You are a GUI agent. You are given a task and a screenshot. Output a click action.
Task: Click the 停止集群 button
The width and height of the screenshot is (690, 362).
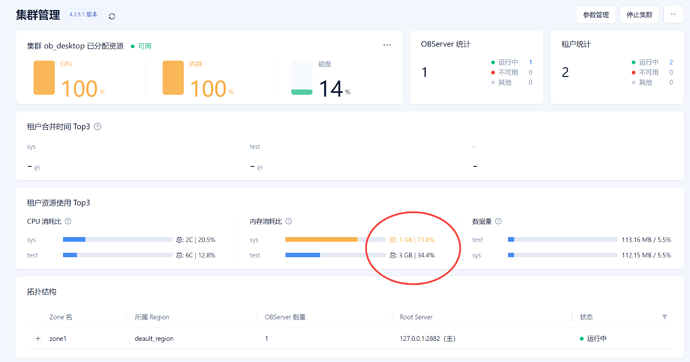coord(639,15)
